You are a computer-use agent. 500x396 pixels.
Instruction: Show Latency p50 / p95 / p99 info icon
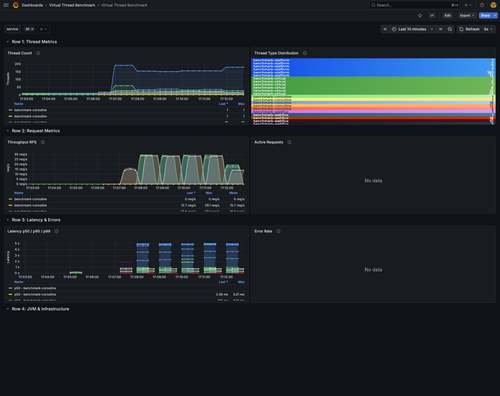point(56,231)
